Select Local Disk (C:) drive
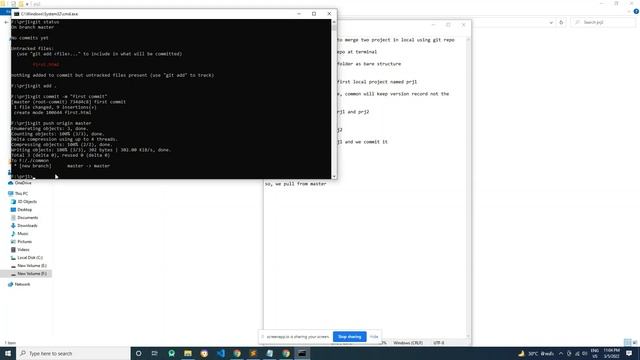 30,258
